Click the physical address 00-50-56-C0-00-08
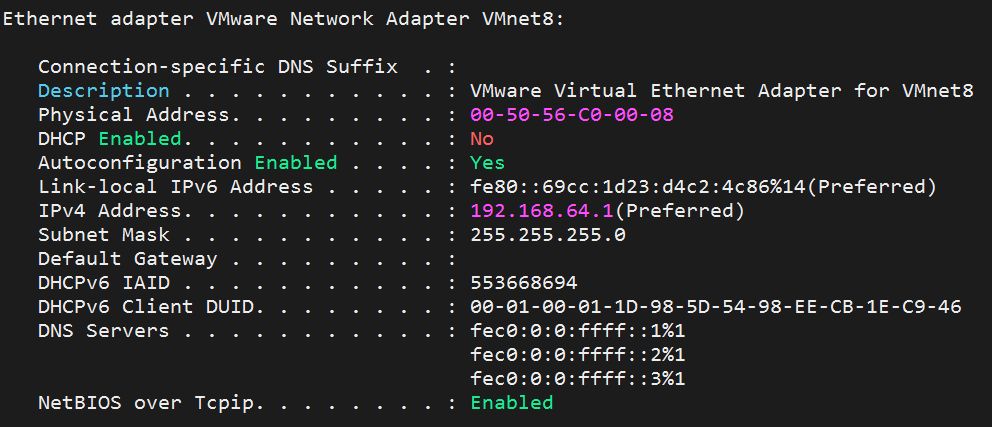The height and width of the screenshot is (427, 992). 572,115
